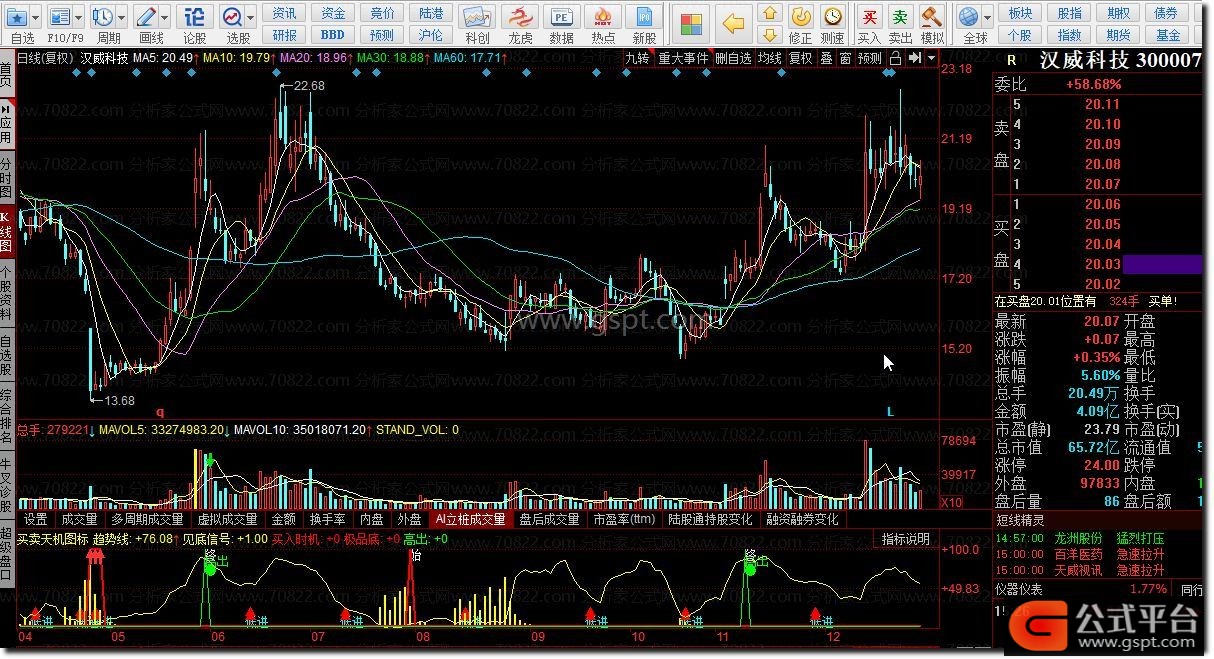Open the 陆港 button
Viewport: 1214px width, 659px height.
pyautogui.click(x=431, y=13)
